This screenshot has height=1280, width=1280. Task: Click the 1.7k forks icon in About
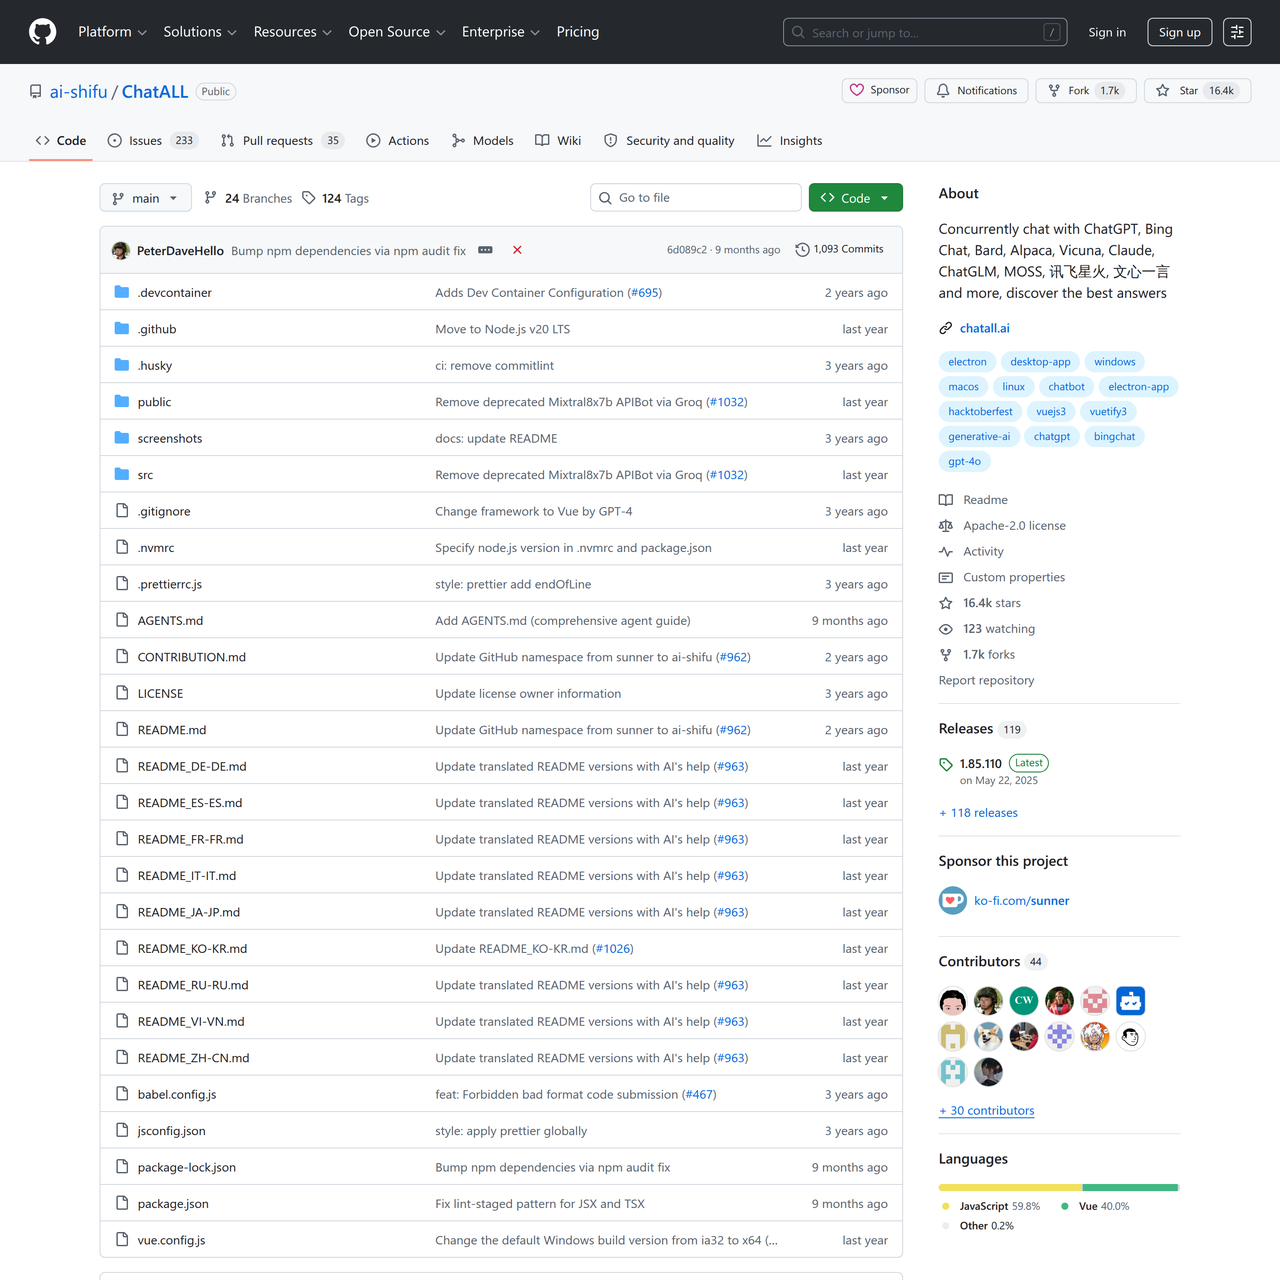pyautogui.click(x=946, y=655)
